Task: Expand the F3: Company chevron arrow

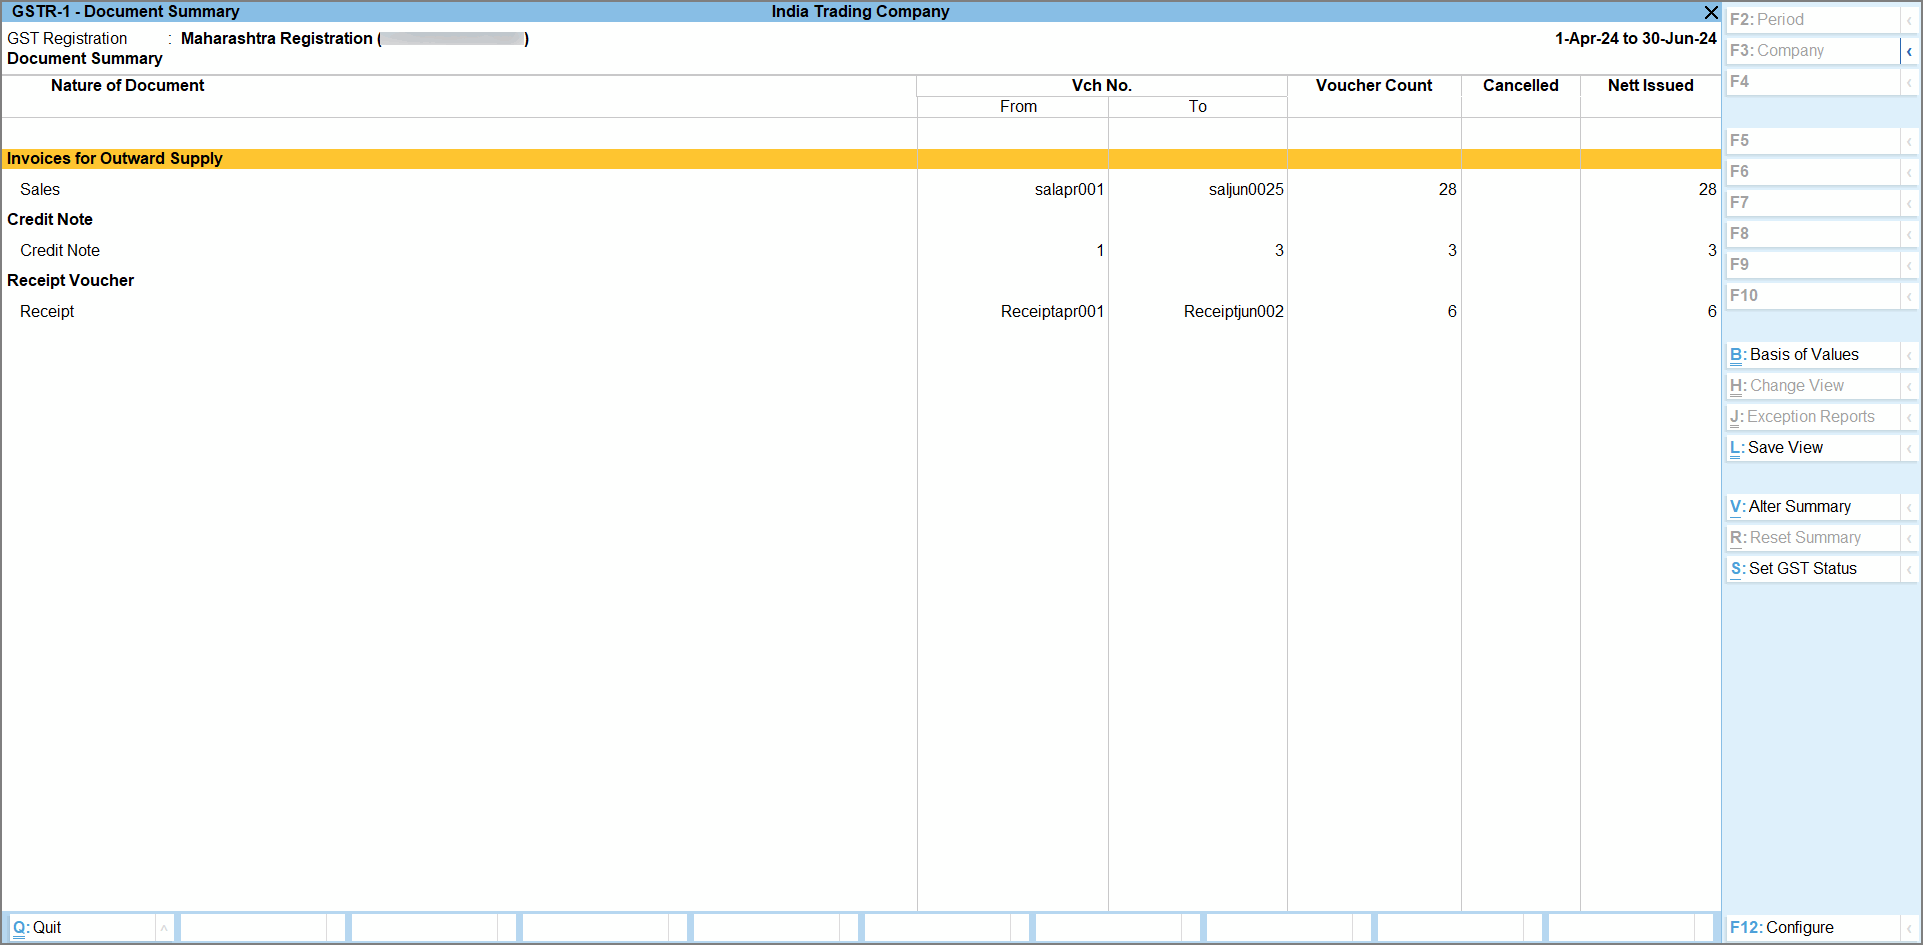Action: [x=1909, y=51]
